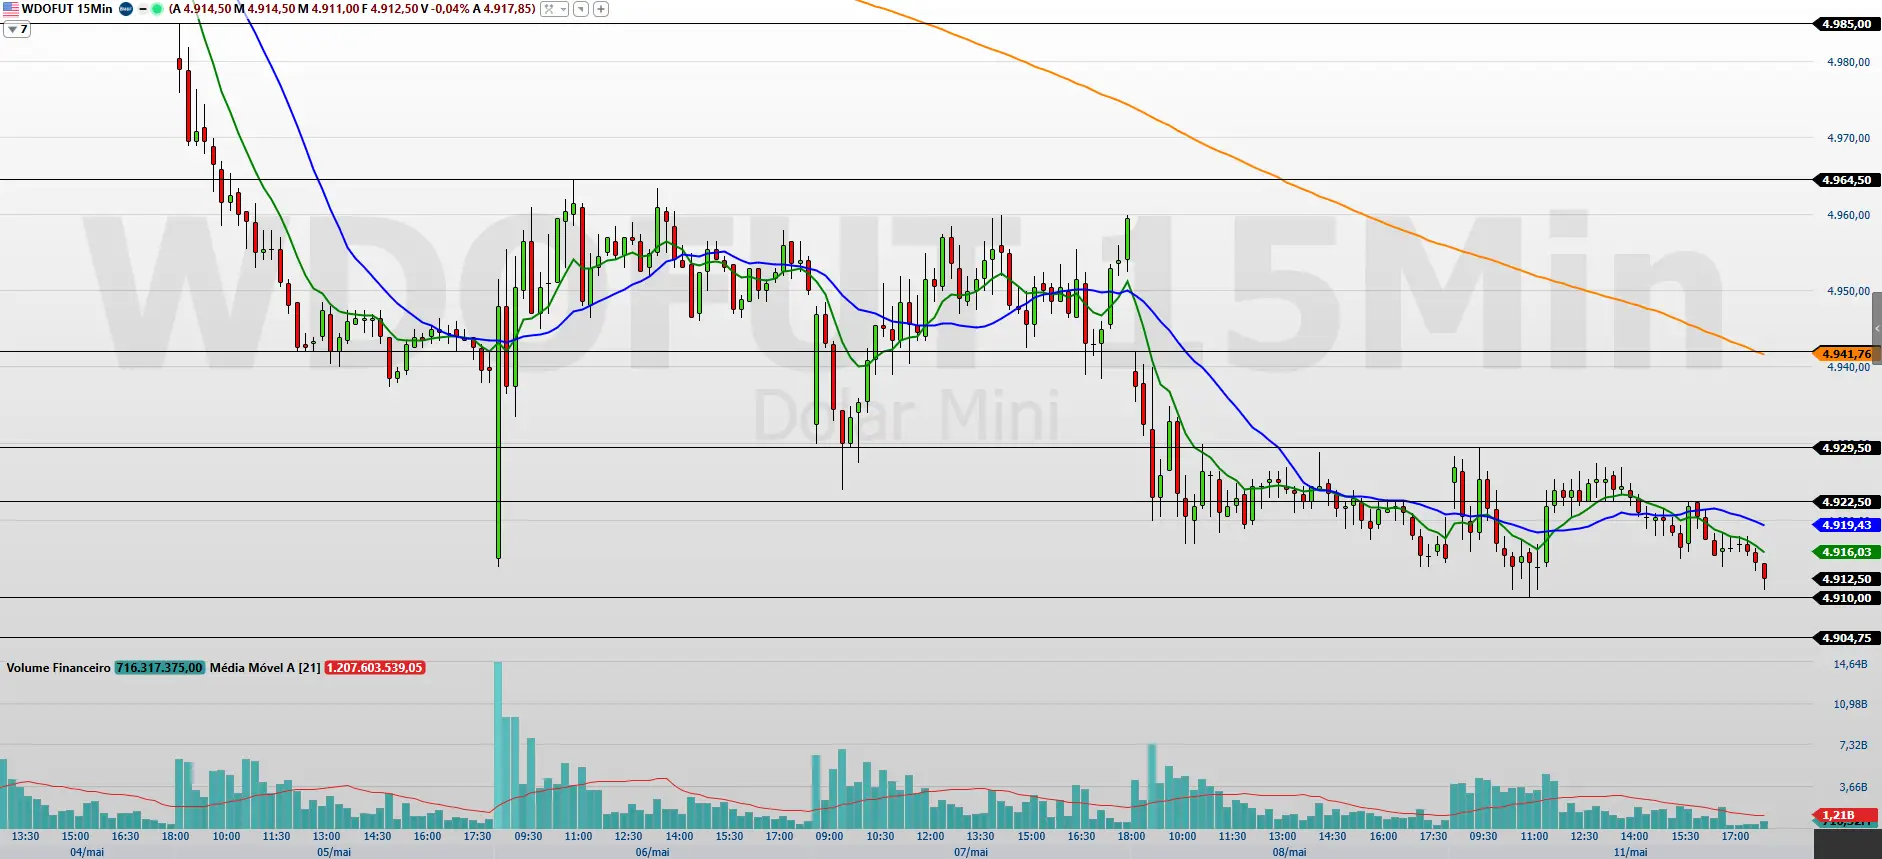Image resolution: width=1882 pixels, height=859 pixels.
Task: Click the green 4.916,03 moving average tag
Action: pos(1846,552)
